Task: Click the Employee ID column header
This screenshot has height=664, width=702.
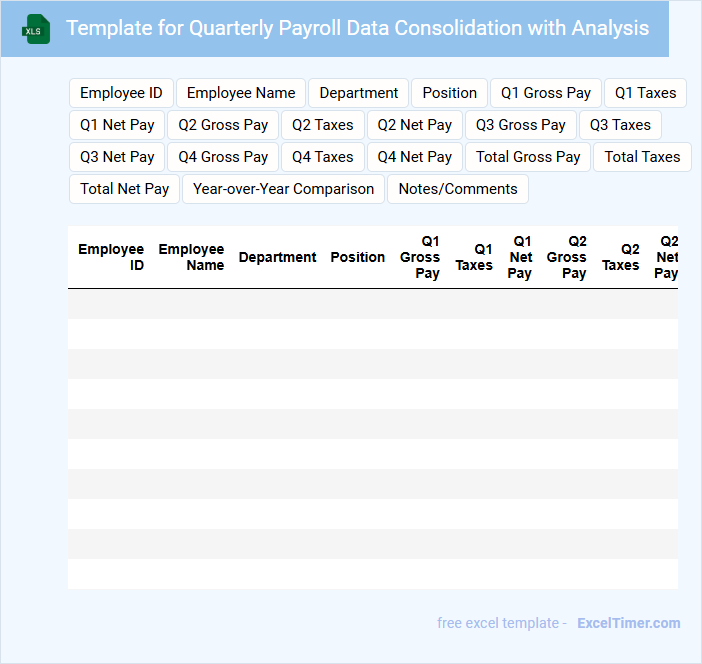Action: [x=111, y=257]
